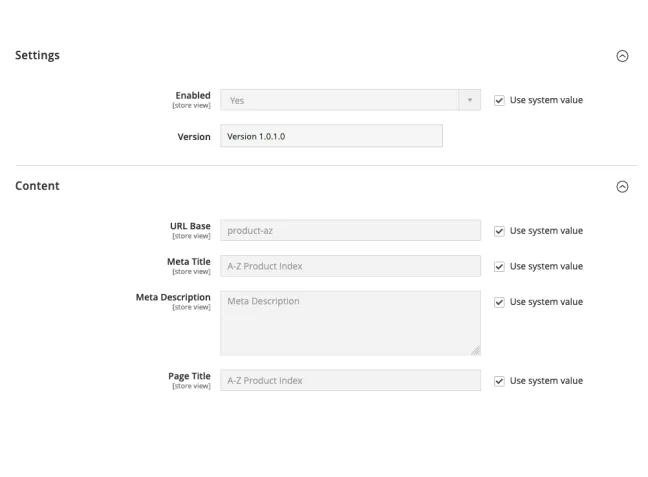Focus the URL Base input field
This screenshot has height=477, width=648.
pyautogui.click(x=350, y=231)
